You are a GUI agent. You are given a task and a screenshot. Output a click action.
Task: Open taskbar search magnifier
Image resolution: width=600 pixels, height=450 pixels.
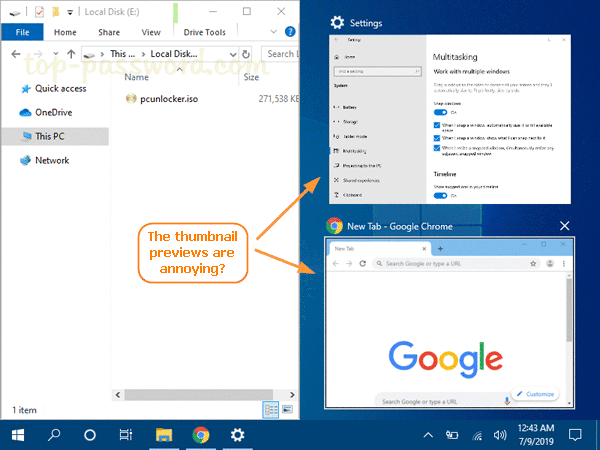pos(54,435)
